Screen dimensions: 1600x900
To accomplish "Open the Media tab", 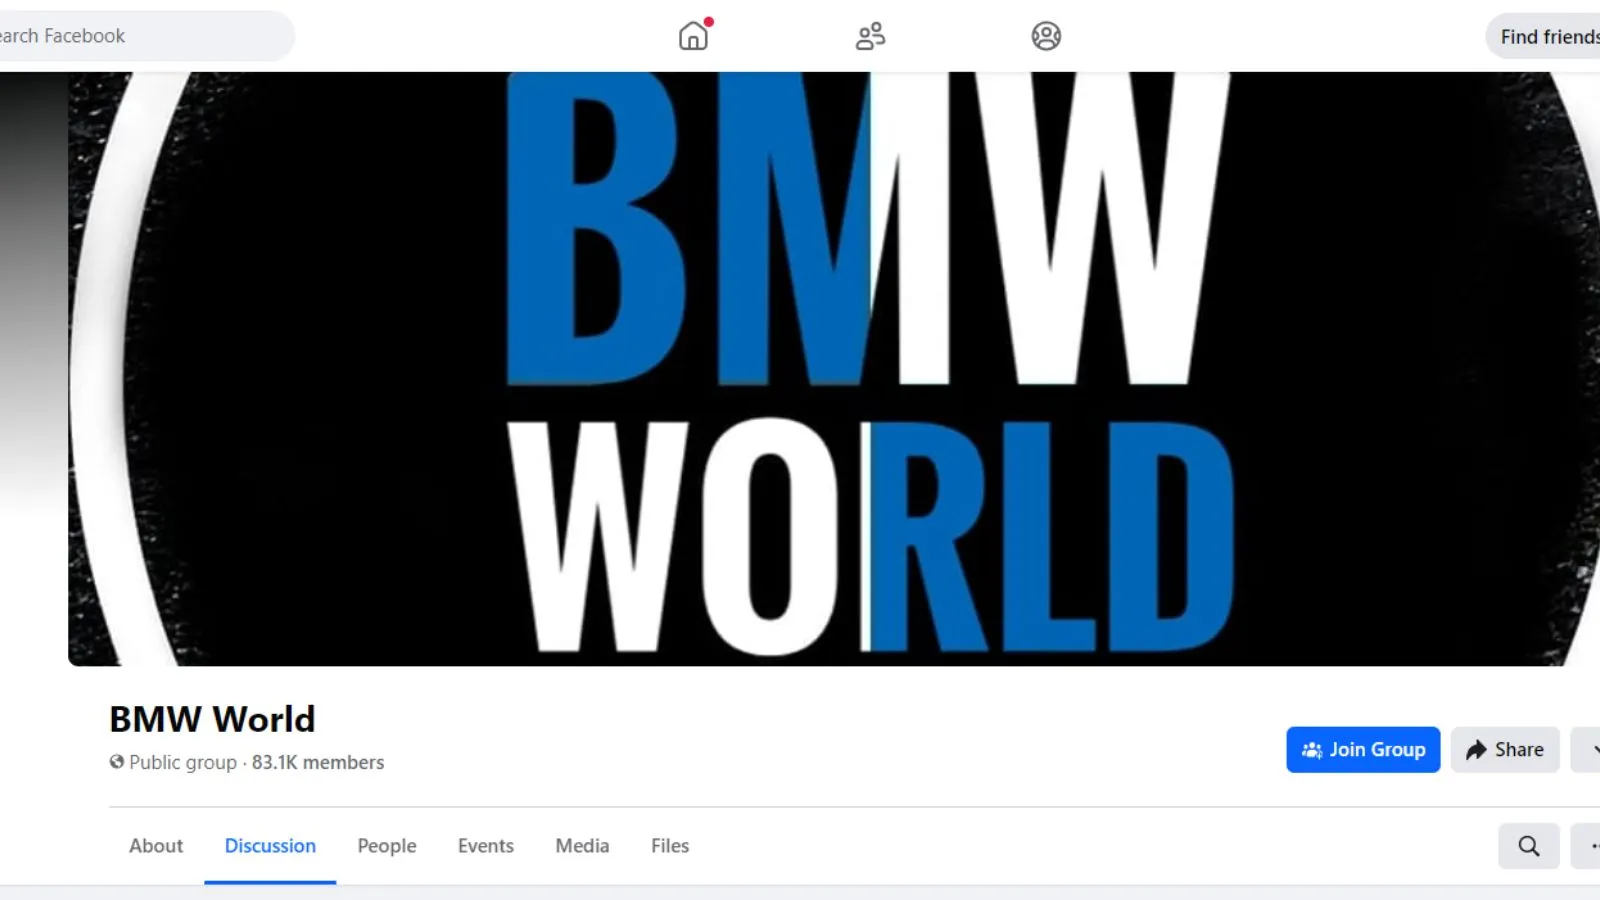I will pos(582,846).
